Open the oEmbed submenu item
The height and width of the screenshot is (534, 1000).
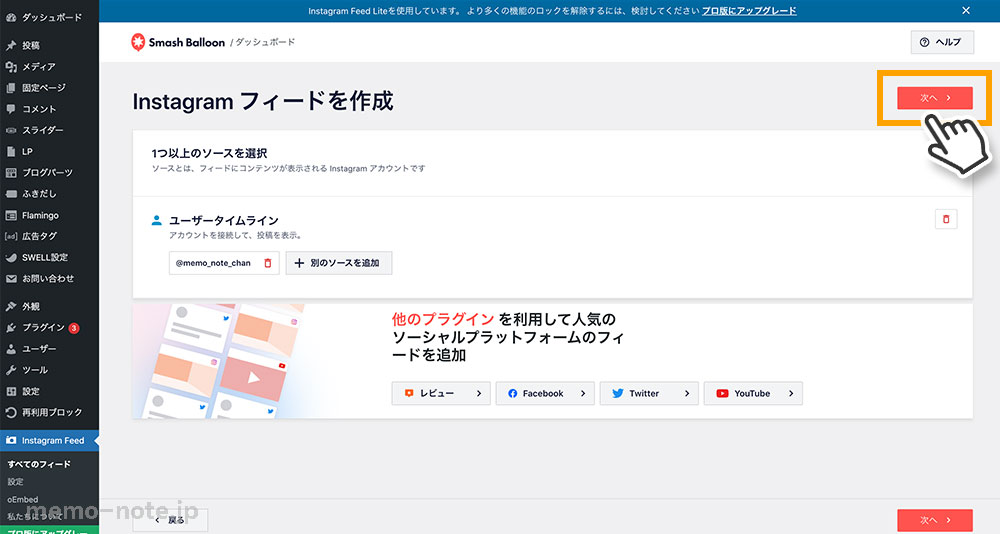click(x=22, y=499)
